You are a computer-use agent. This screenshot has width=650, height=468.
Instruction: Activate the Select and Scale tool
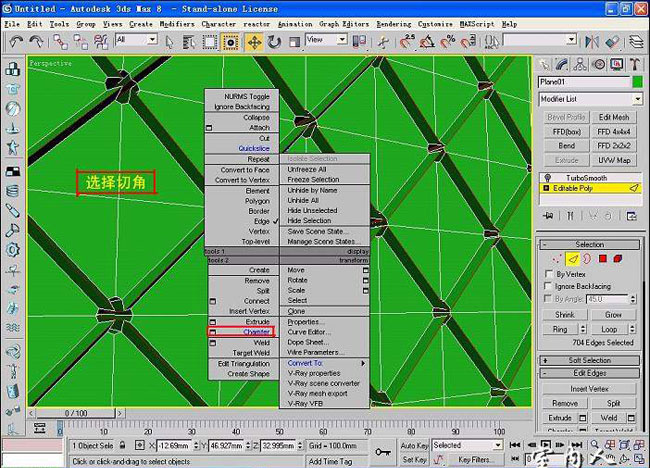pos(294,42)
